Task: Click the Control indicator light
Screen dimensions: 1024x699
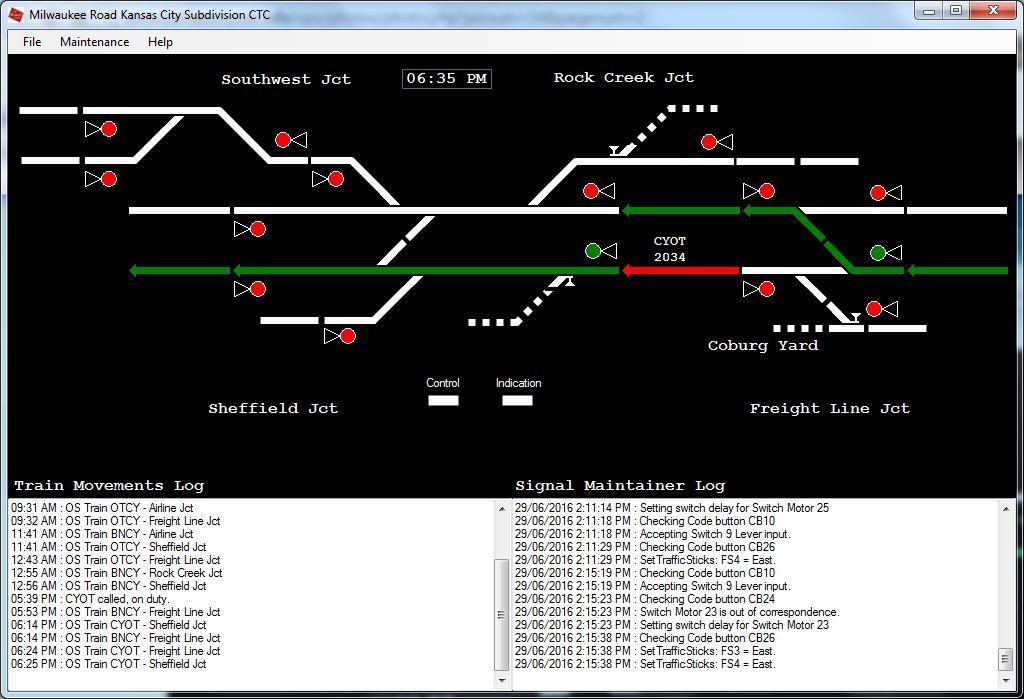Action: [x=443, y=400]
